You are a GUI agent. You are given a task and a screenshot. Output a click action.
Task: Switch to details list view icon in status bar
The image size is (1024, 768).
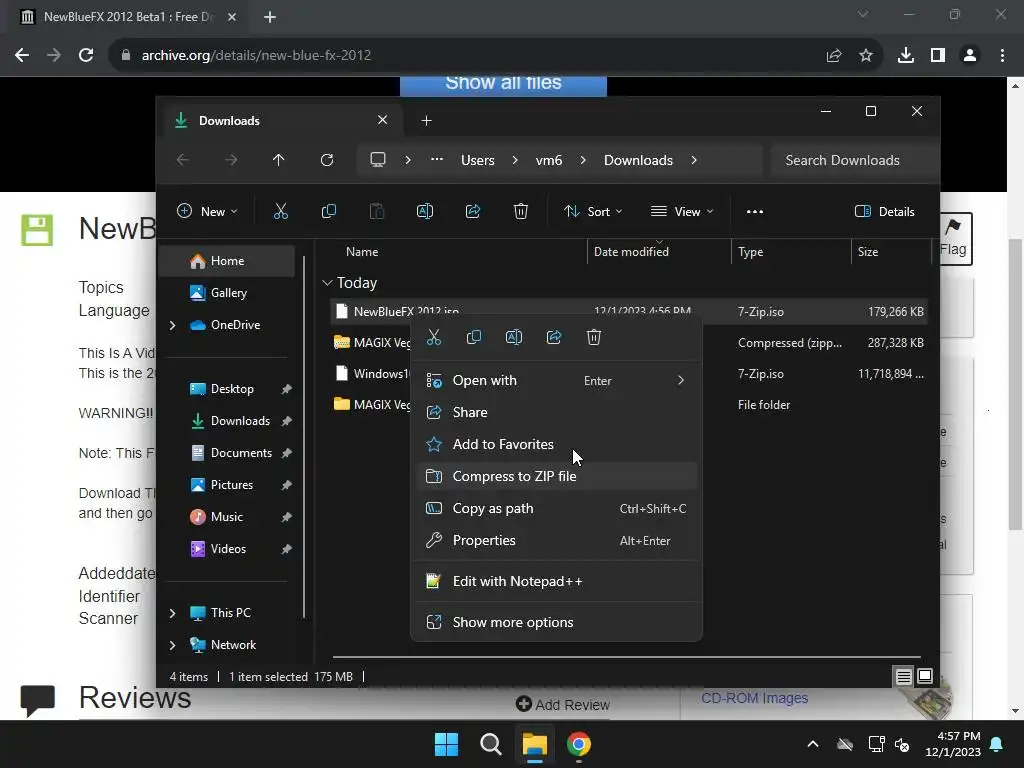pos(903,677)
